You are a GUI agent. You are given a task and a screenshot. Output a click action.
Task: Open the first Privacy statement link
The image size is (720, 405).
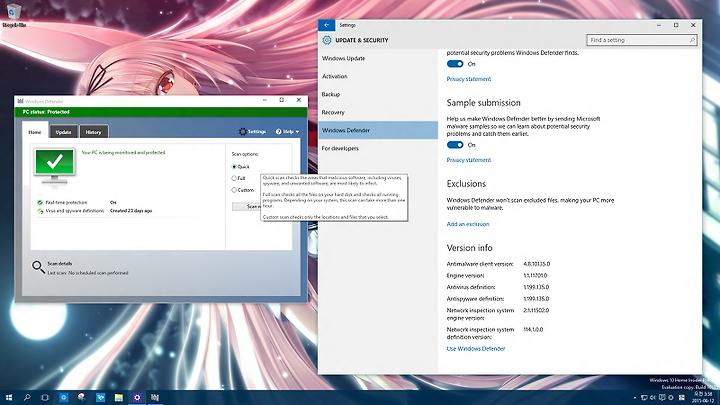point(469,79)
